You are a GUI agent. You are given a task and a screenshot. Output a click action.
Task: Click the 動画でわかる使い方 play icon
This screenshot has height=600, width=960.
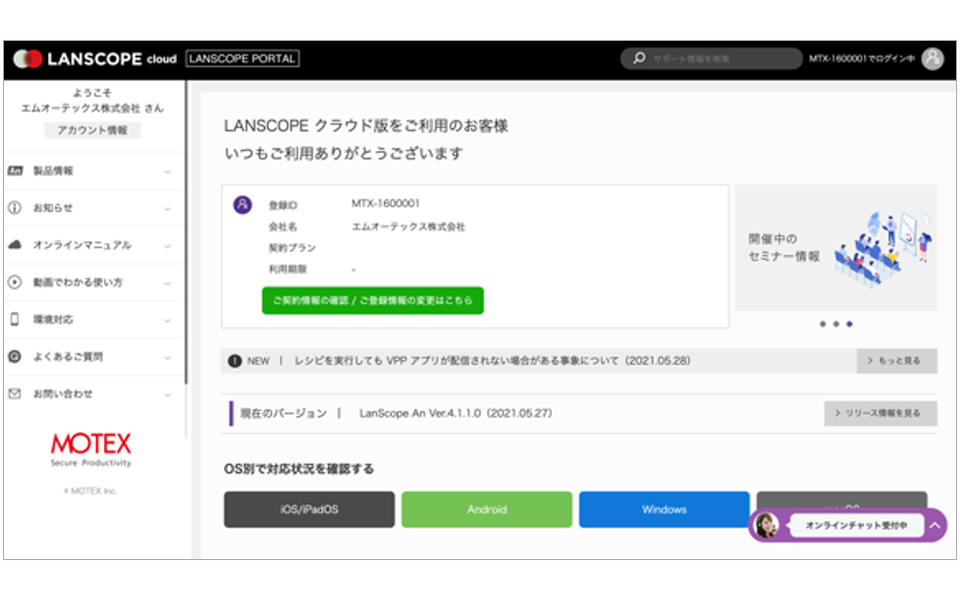[15, 282]
